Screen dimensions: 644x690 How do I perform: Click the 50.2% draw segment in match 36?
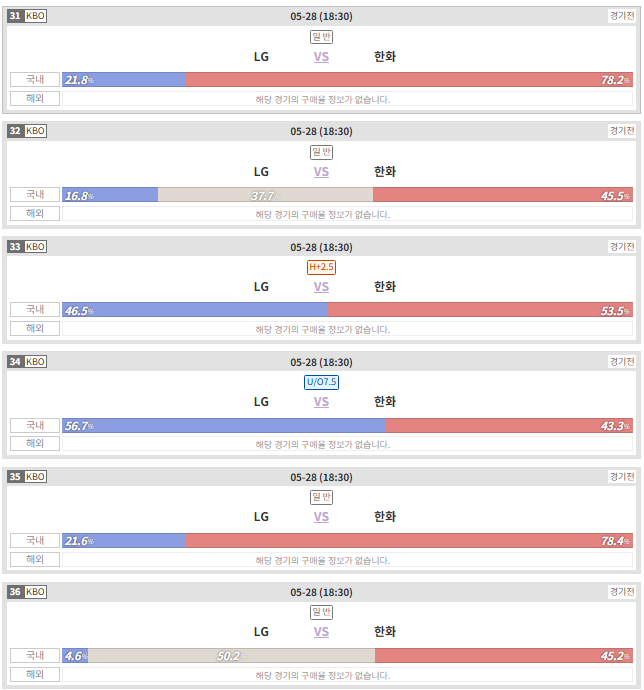click(232, 656)
